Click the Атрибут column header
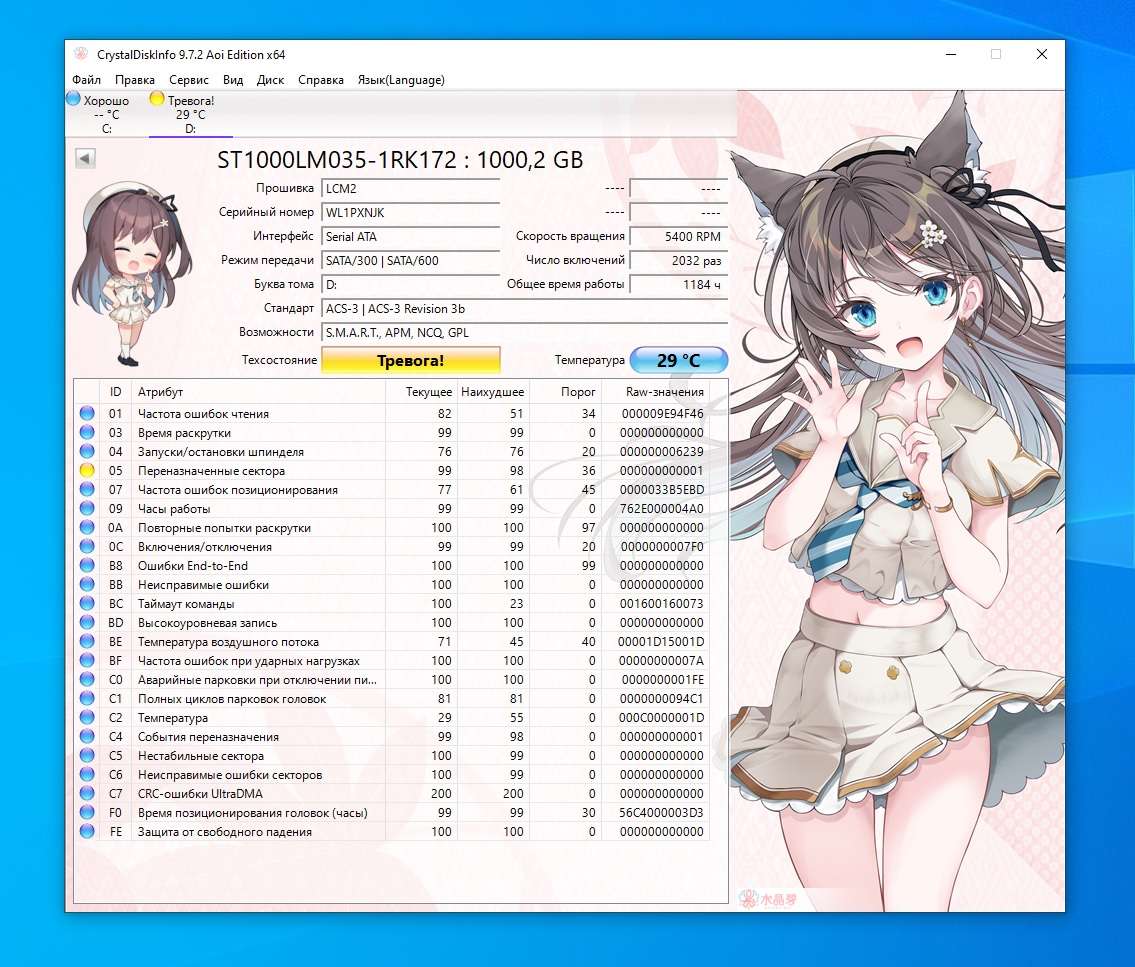Screen dimensions: 1135x967 (258, 392)
